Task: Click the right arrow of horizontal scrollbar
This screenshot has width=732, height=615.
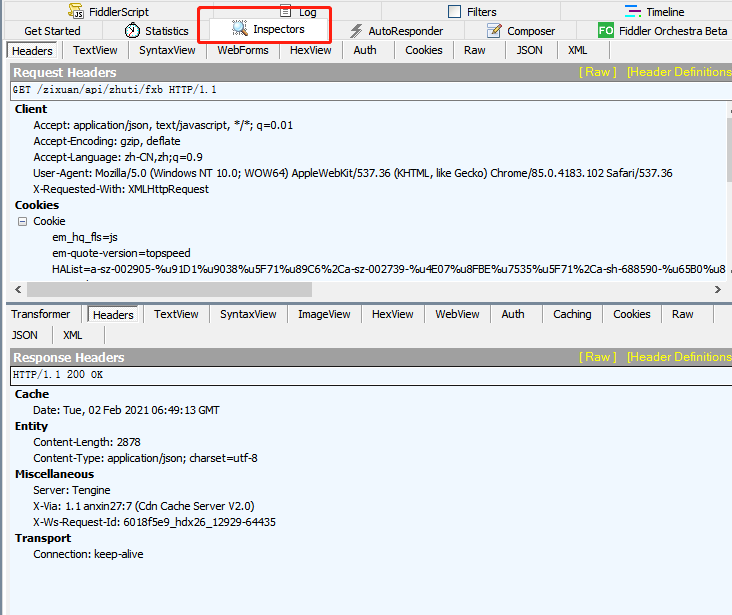Action: (718, 290)
